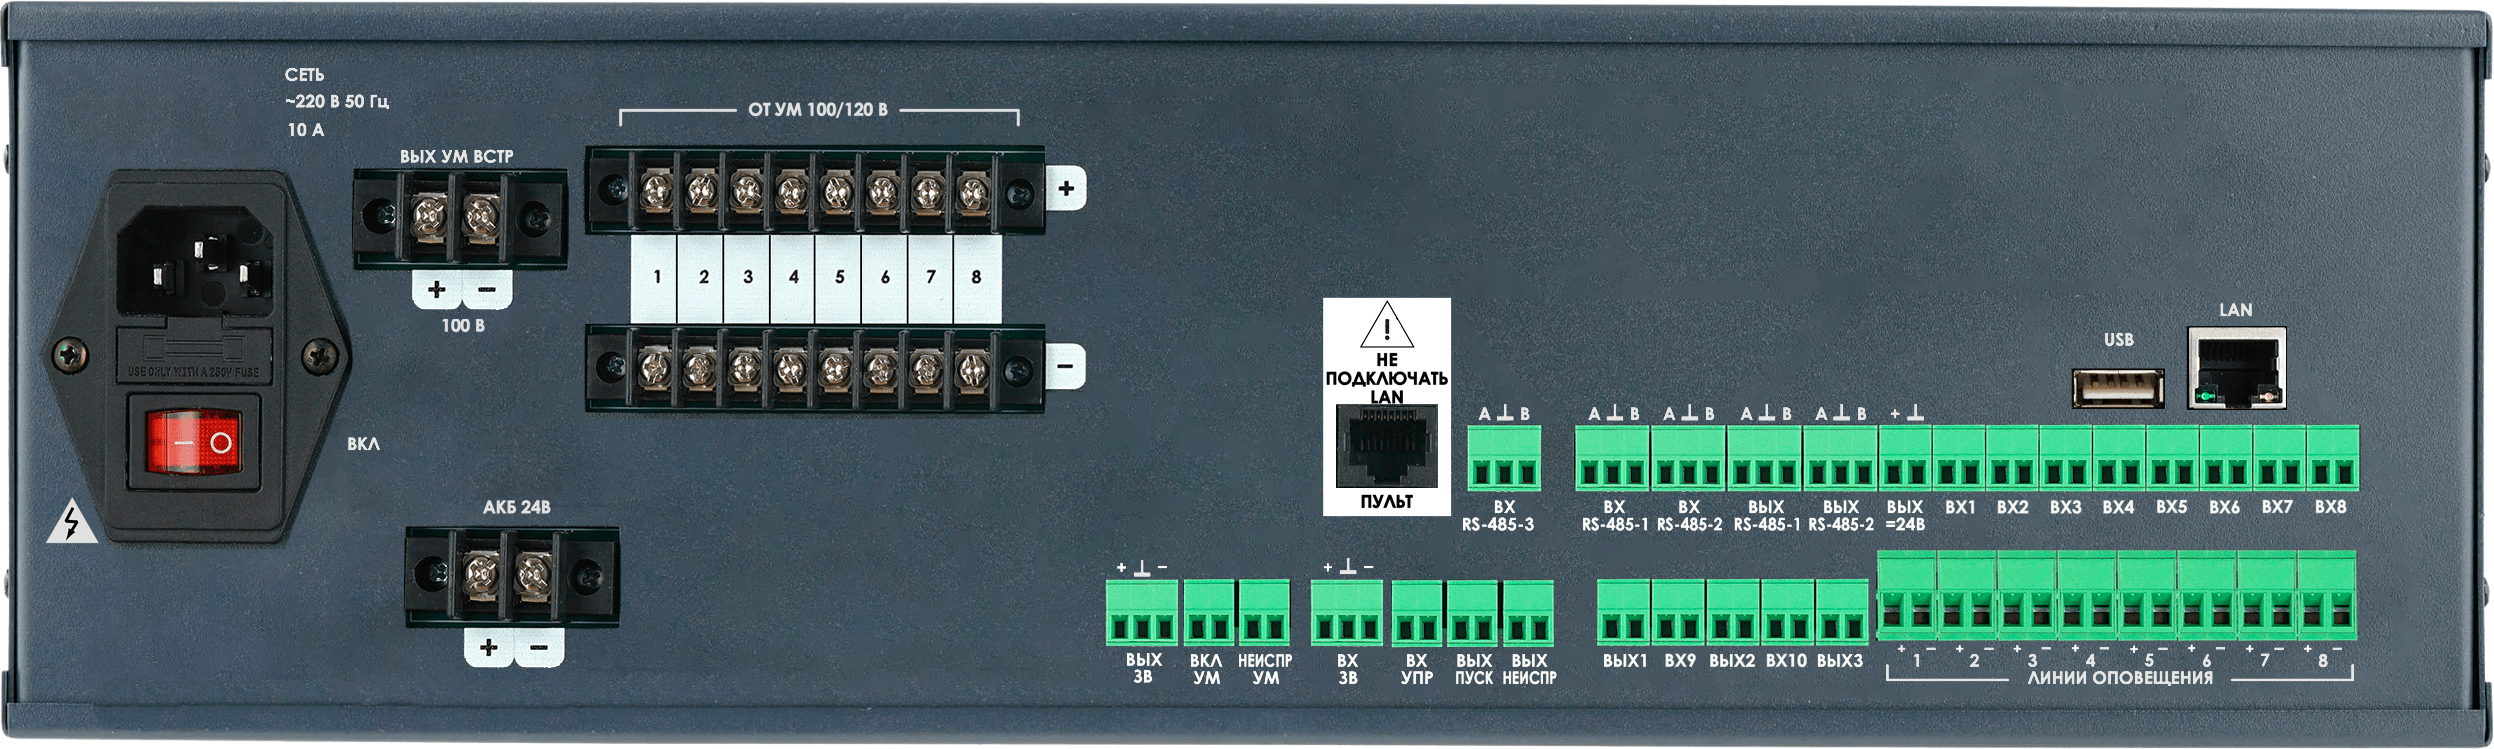2494x749 pixels.
Task: Click the fuse holder drawer
Action: tap(195, 357)
